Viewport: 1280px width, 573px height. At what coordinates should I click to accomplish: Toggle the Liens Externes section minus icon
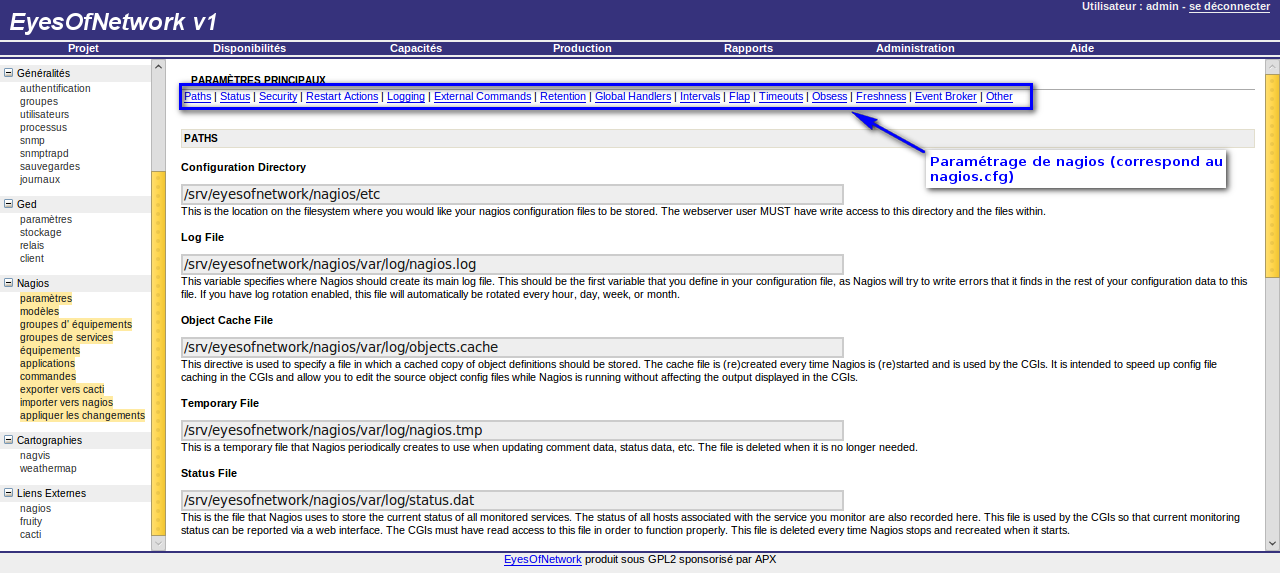9,493
